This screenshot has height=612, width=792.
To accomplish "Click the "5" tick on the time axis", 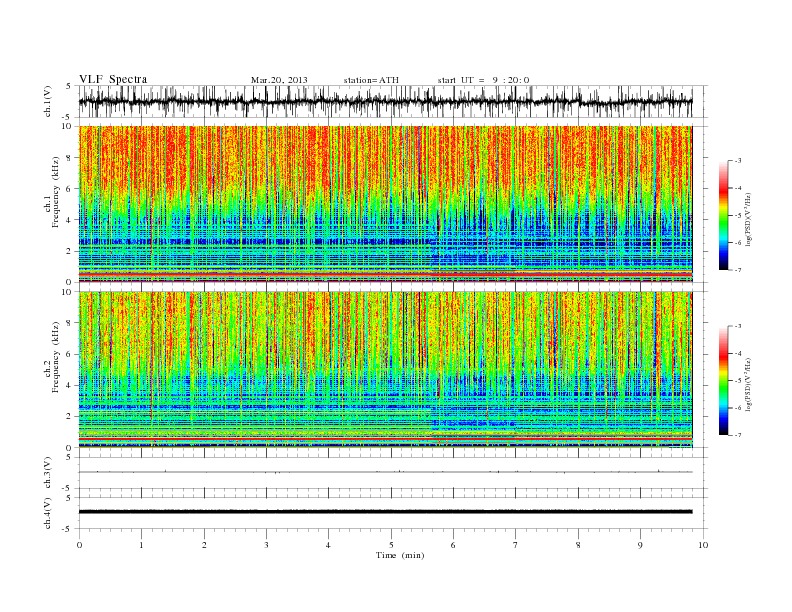I will (391, 545).
